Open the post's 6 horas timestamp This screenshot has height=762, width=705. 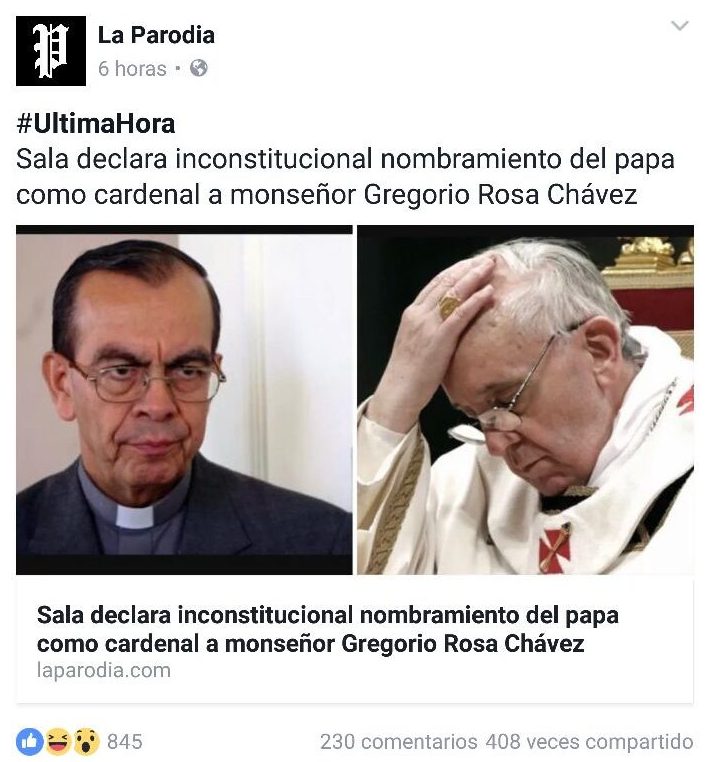coord(132,69)
